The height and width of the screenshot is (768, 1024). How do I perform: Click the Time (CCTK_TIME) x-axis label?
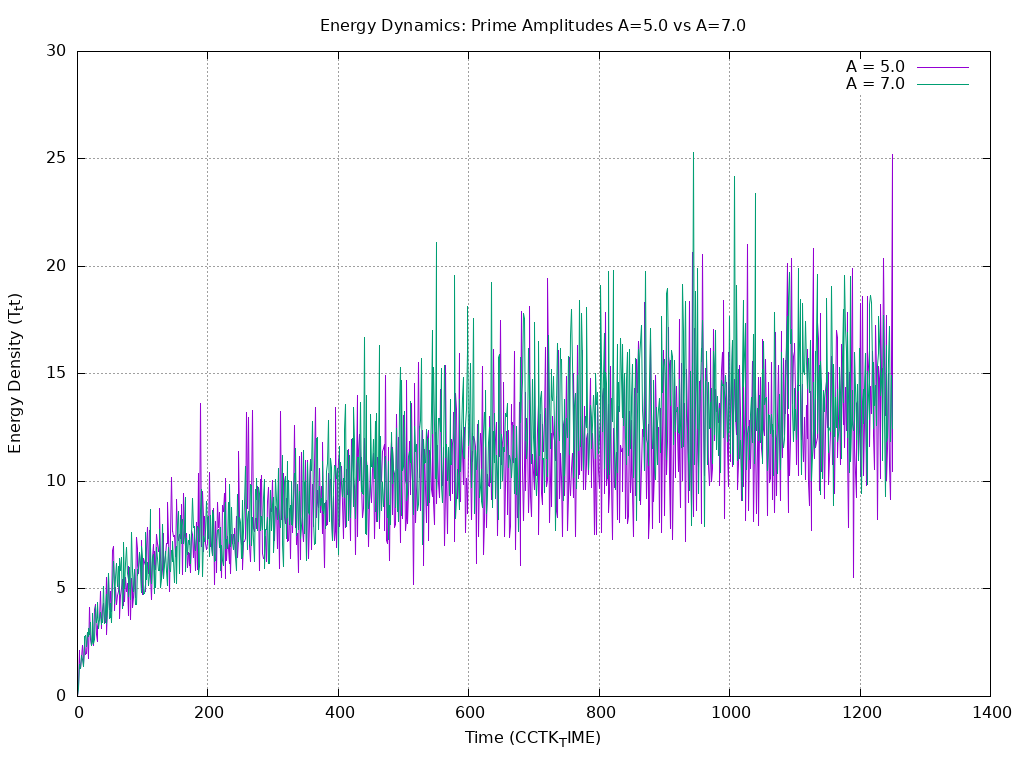tap(532, 738)
